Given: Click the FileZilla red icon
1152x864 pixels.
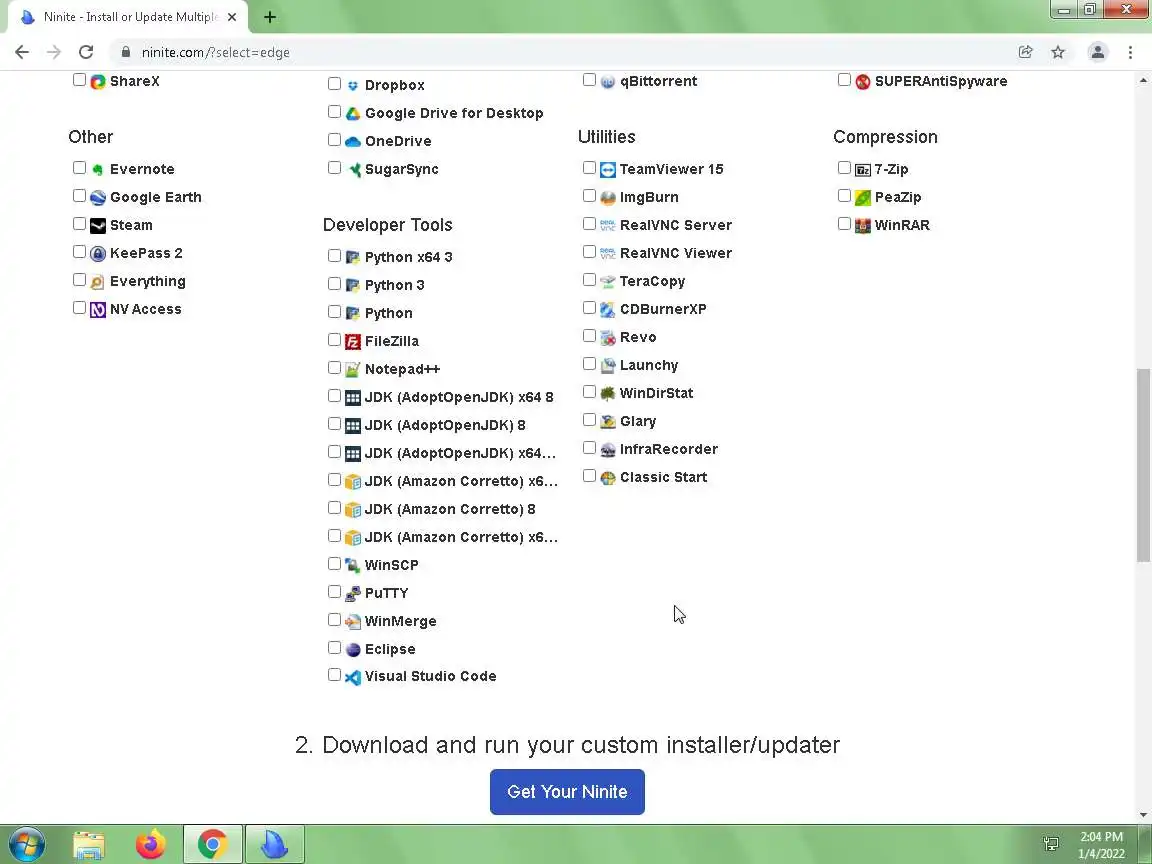Looking at the screenshot, I should [353, 342].
